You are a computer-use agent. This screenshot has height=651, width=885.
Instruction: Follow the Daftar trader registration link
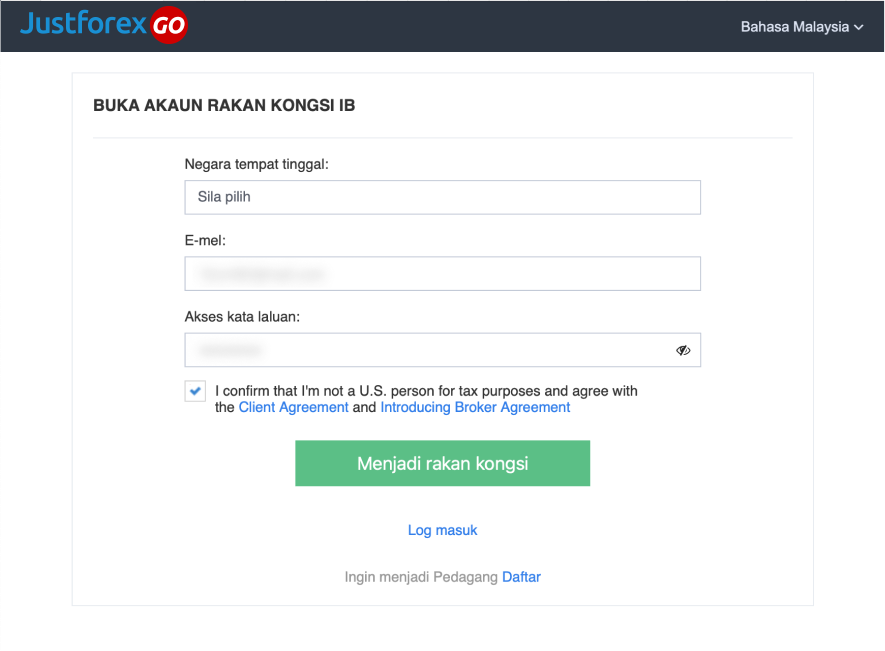click(x=522, y=577)
